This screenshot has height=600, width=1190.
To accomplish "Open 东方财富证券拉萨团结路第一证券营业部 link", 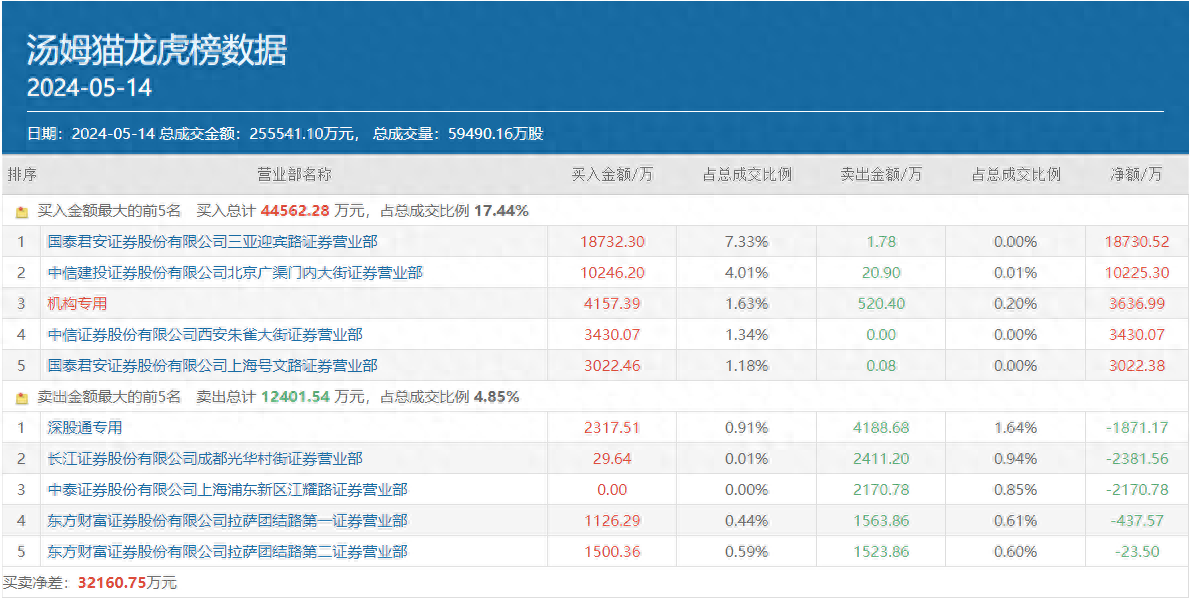I will click(x=227, y=520).
